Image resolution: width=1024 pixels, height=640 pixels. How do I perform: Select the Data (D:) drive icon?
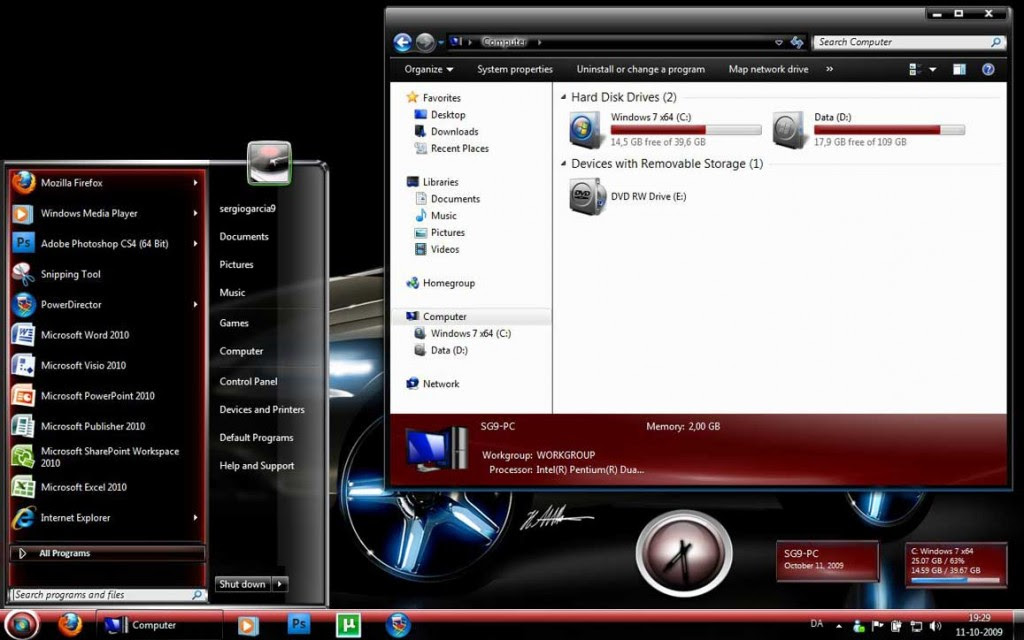click(789, 129)
